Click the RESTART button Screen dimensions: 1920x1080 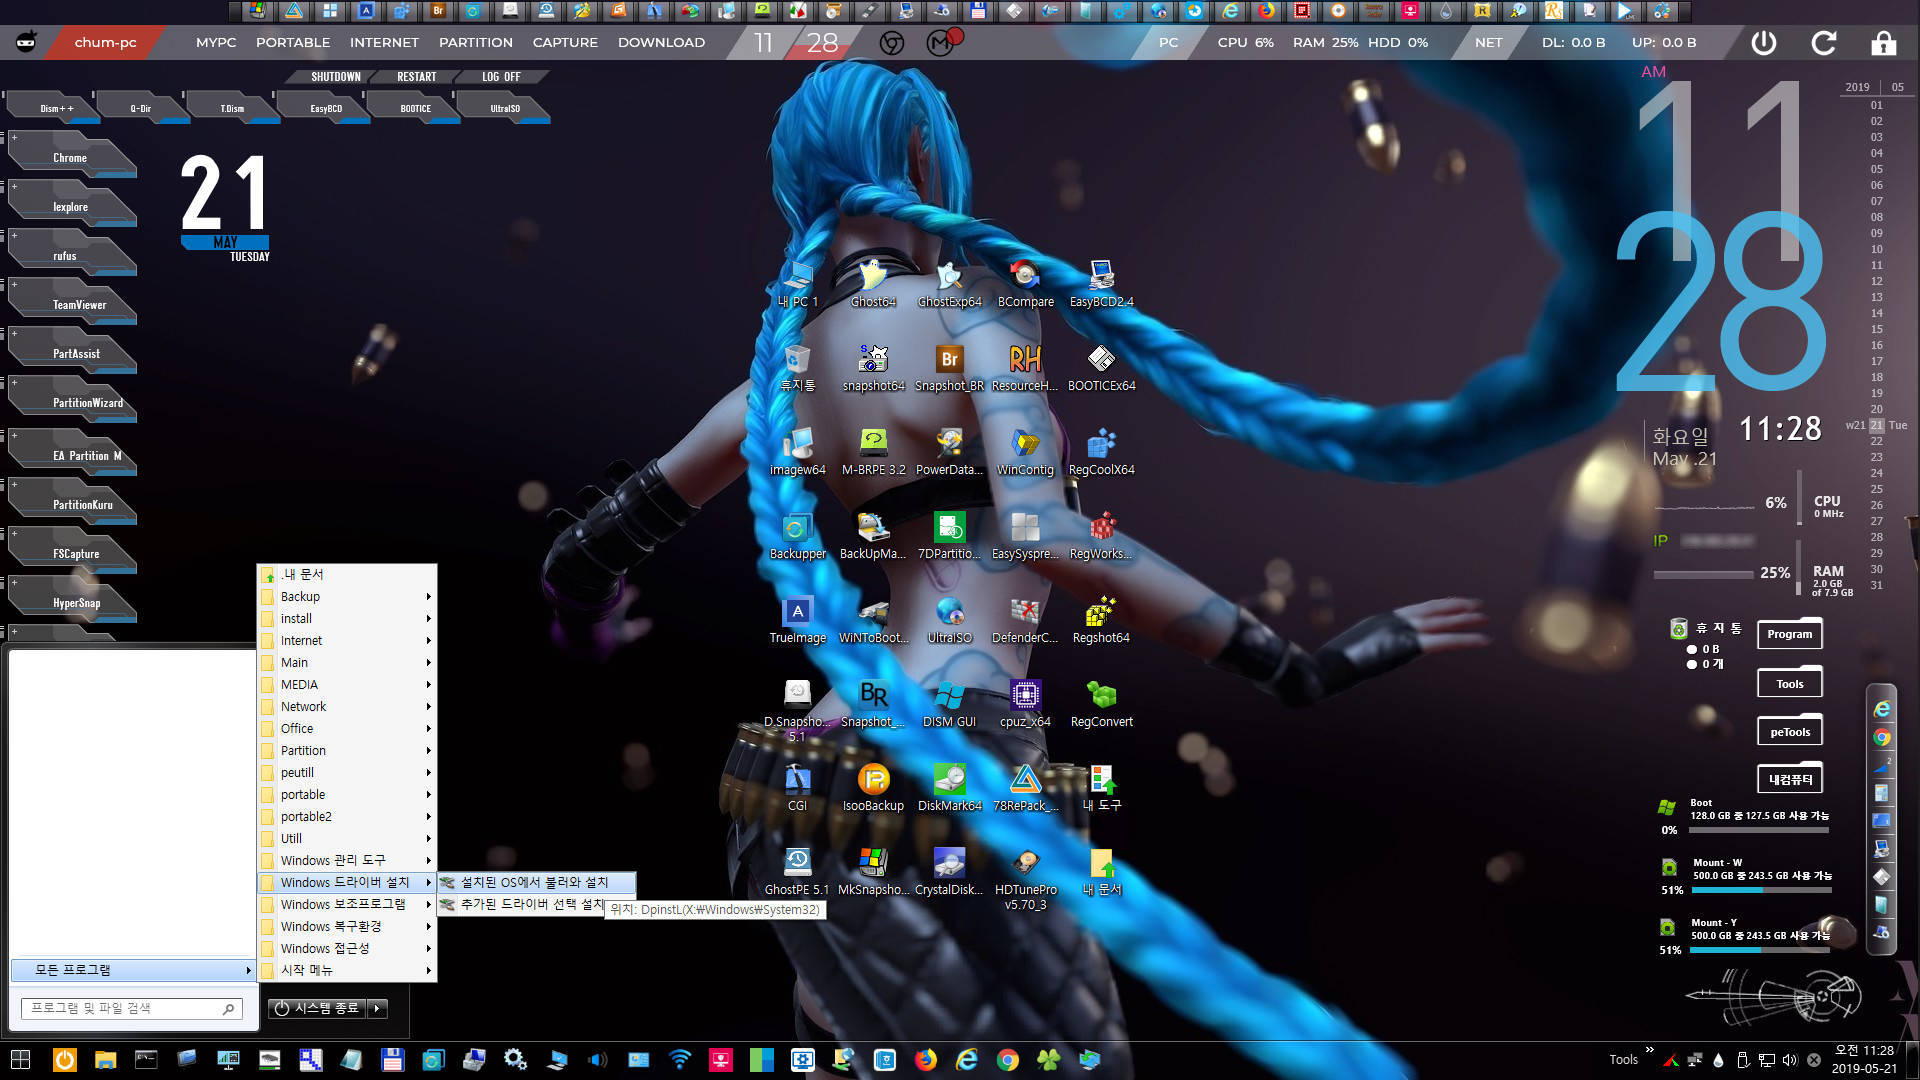[416, 77]
